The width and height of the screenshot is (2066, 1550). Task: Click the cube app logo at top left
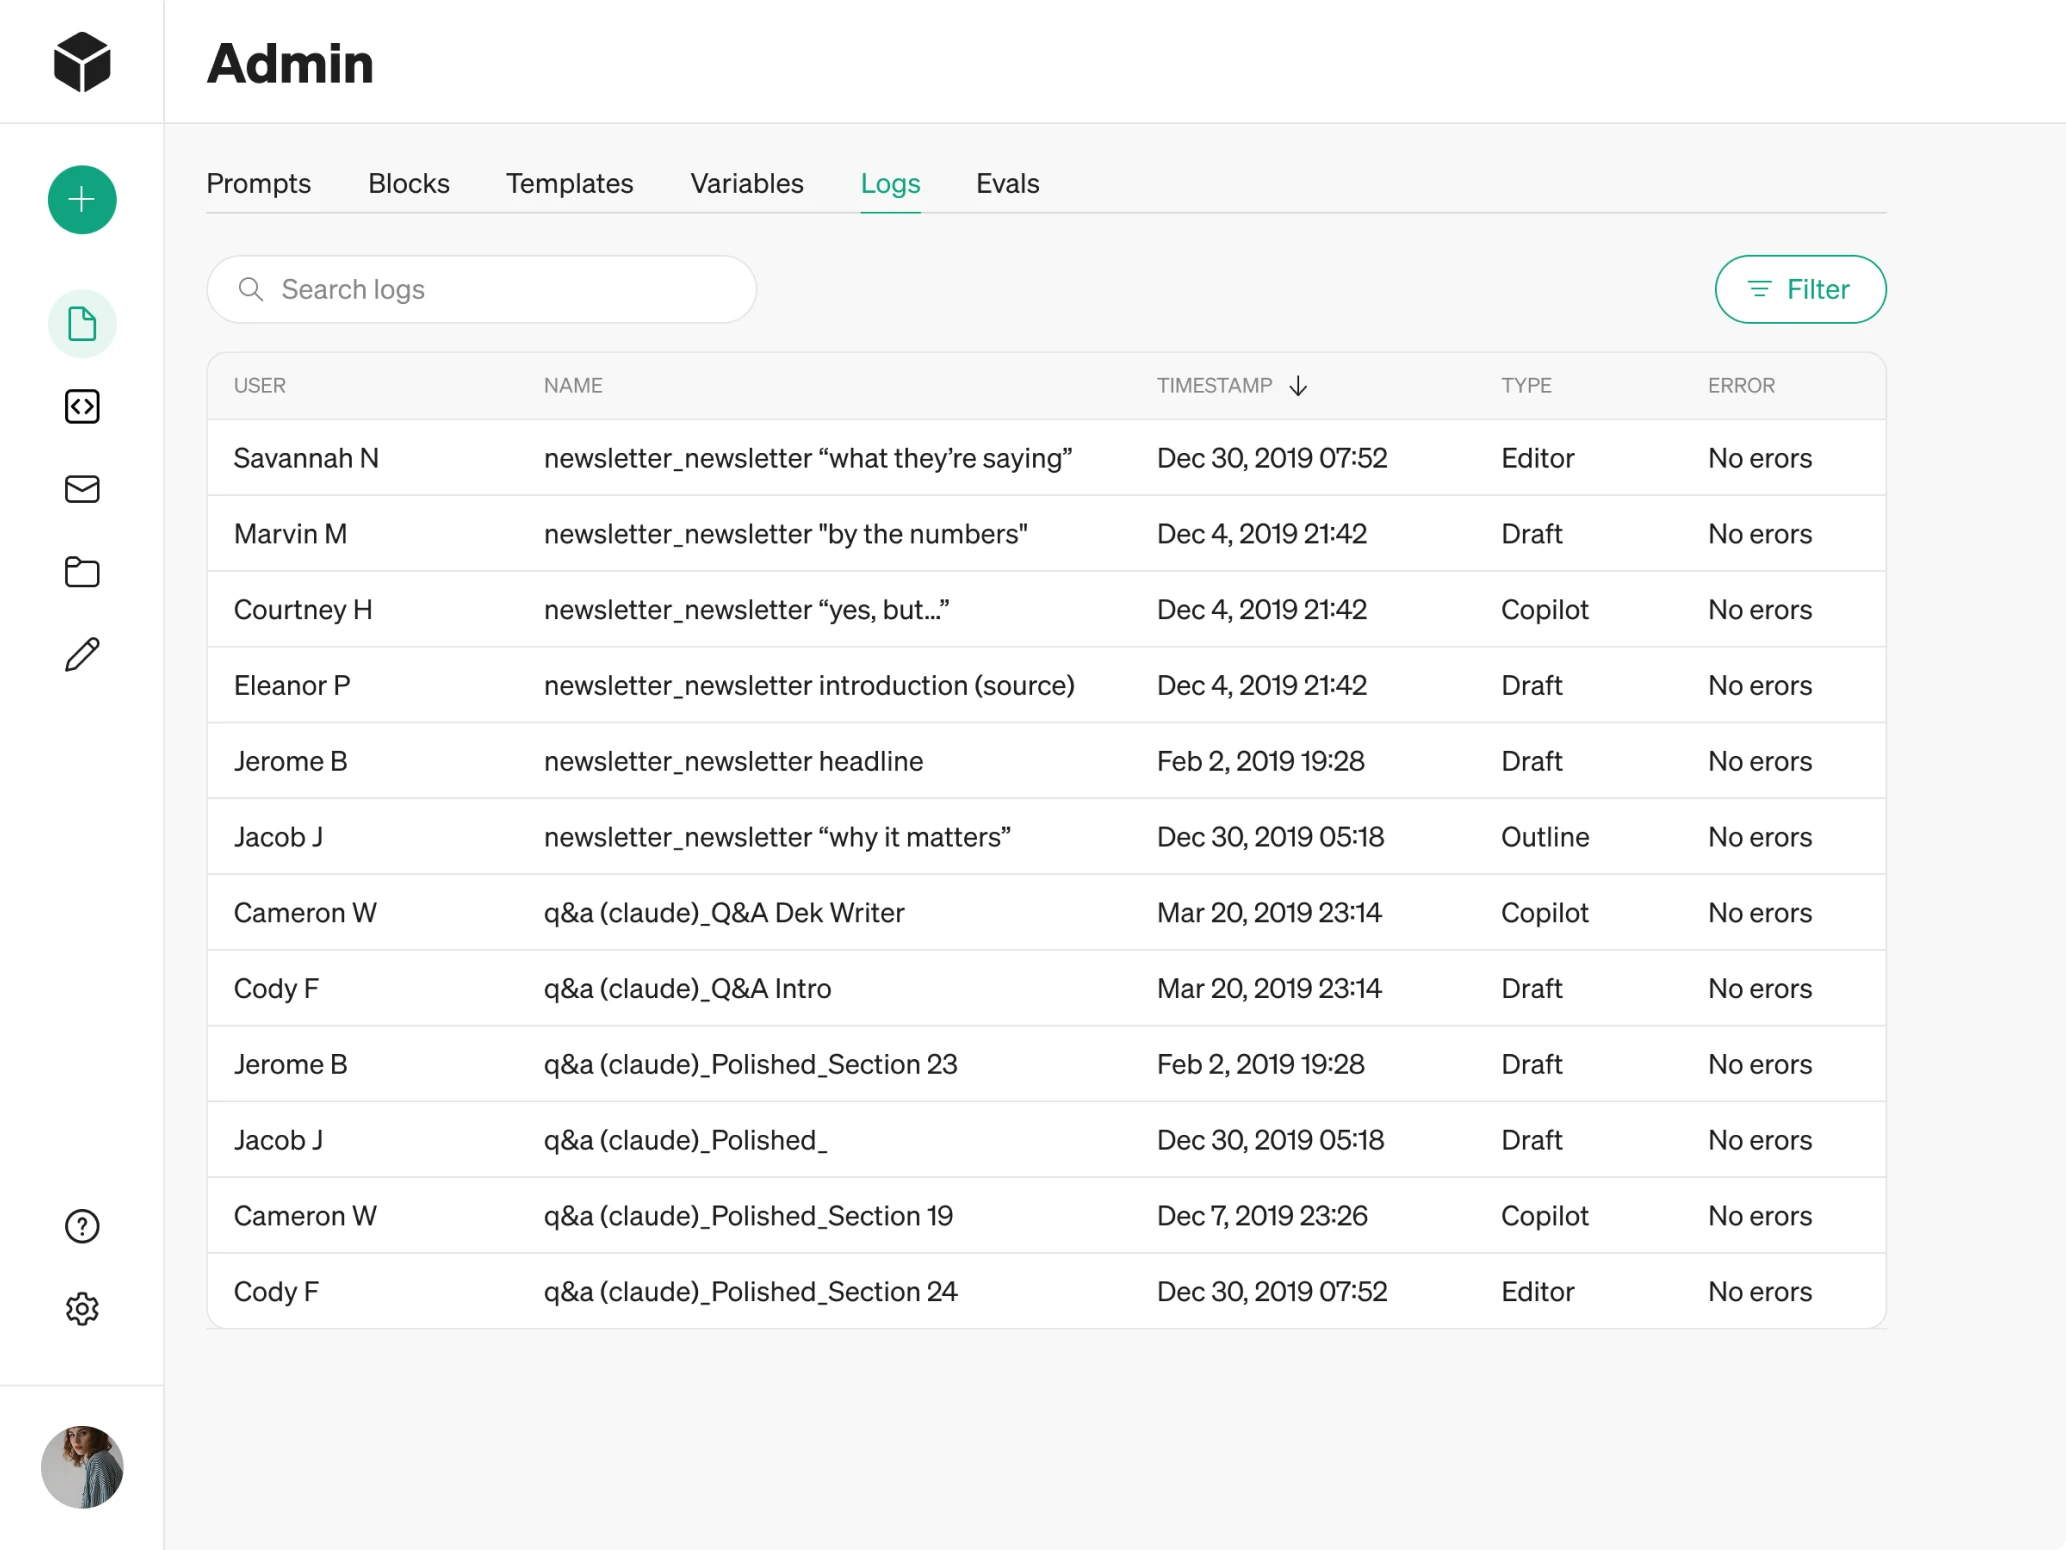click(x=81, y=61)
